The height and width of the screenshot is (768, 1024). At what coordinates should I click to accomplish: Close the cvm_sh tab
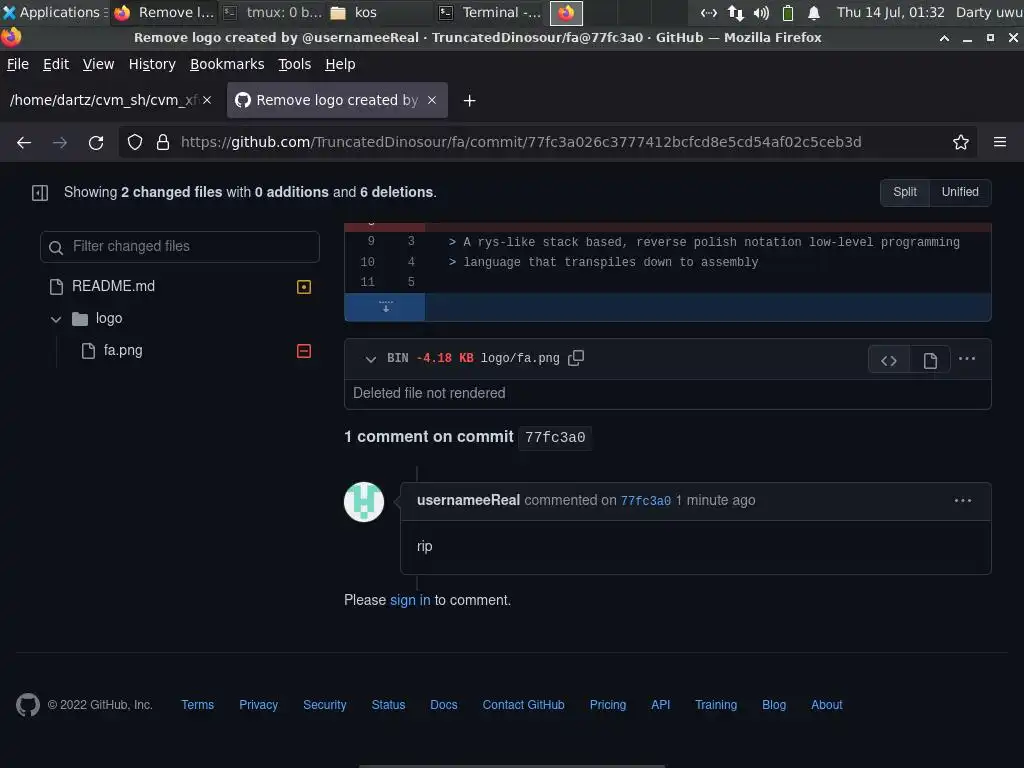coord(207,100)
